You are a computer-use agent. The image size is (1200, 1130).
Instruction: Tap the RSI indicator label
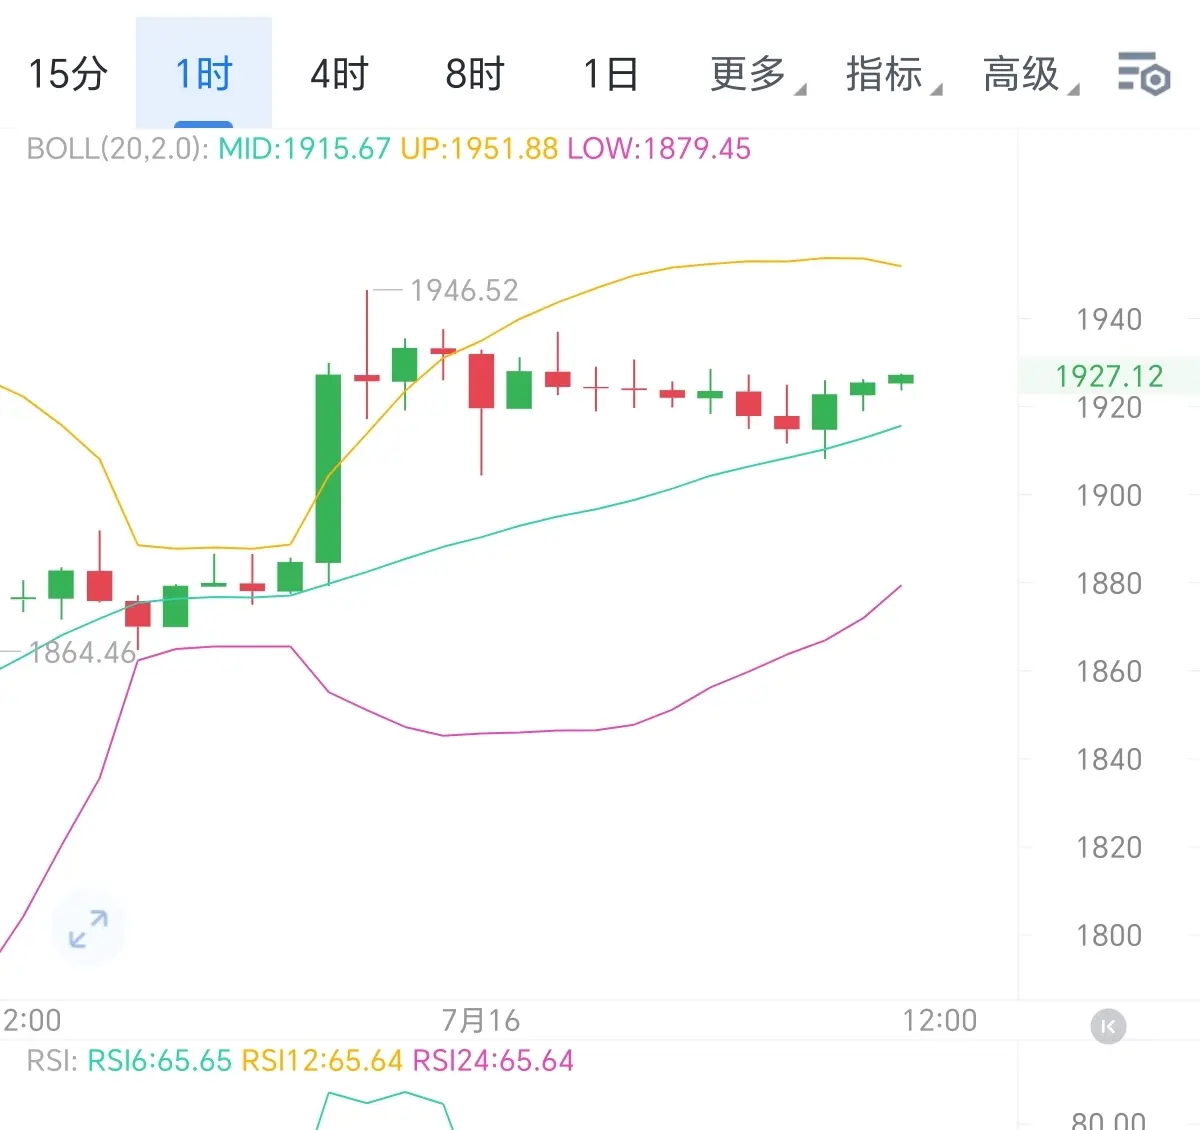coord(51,1060)
